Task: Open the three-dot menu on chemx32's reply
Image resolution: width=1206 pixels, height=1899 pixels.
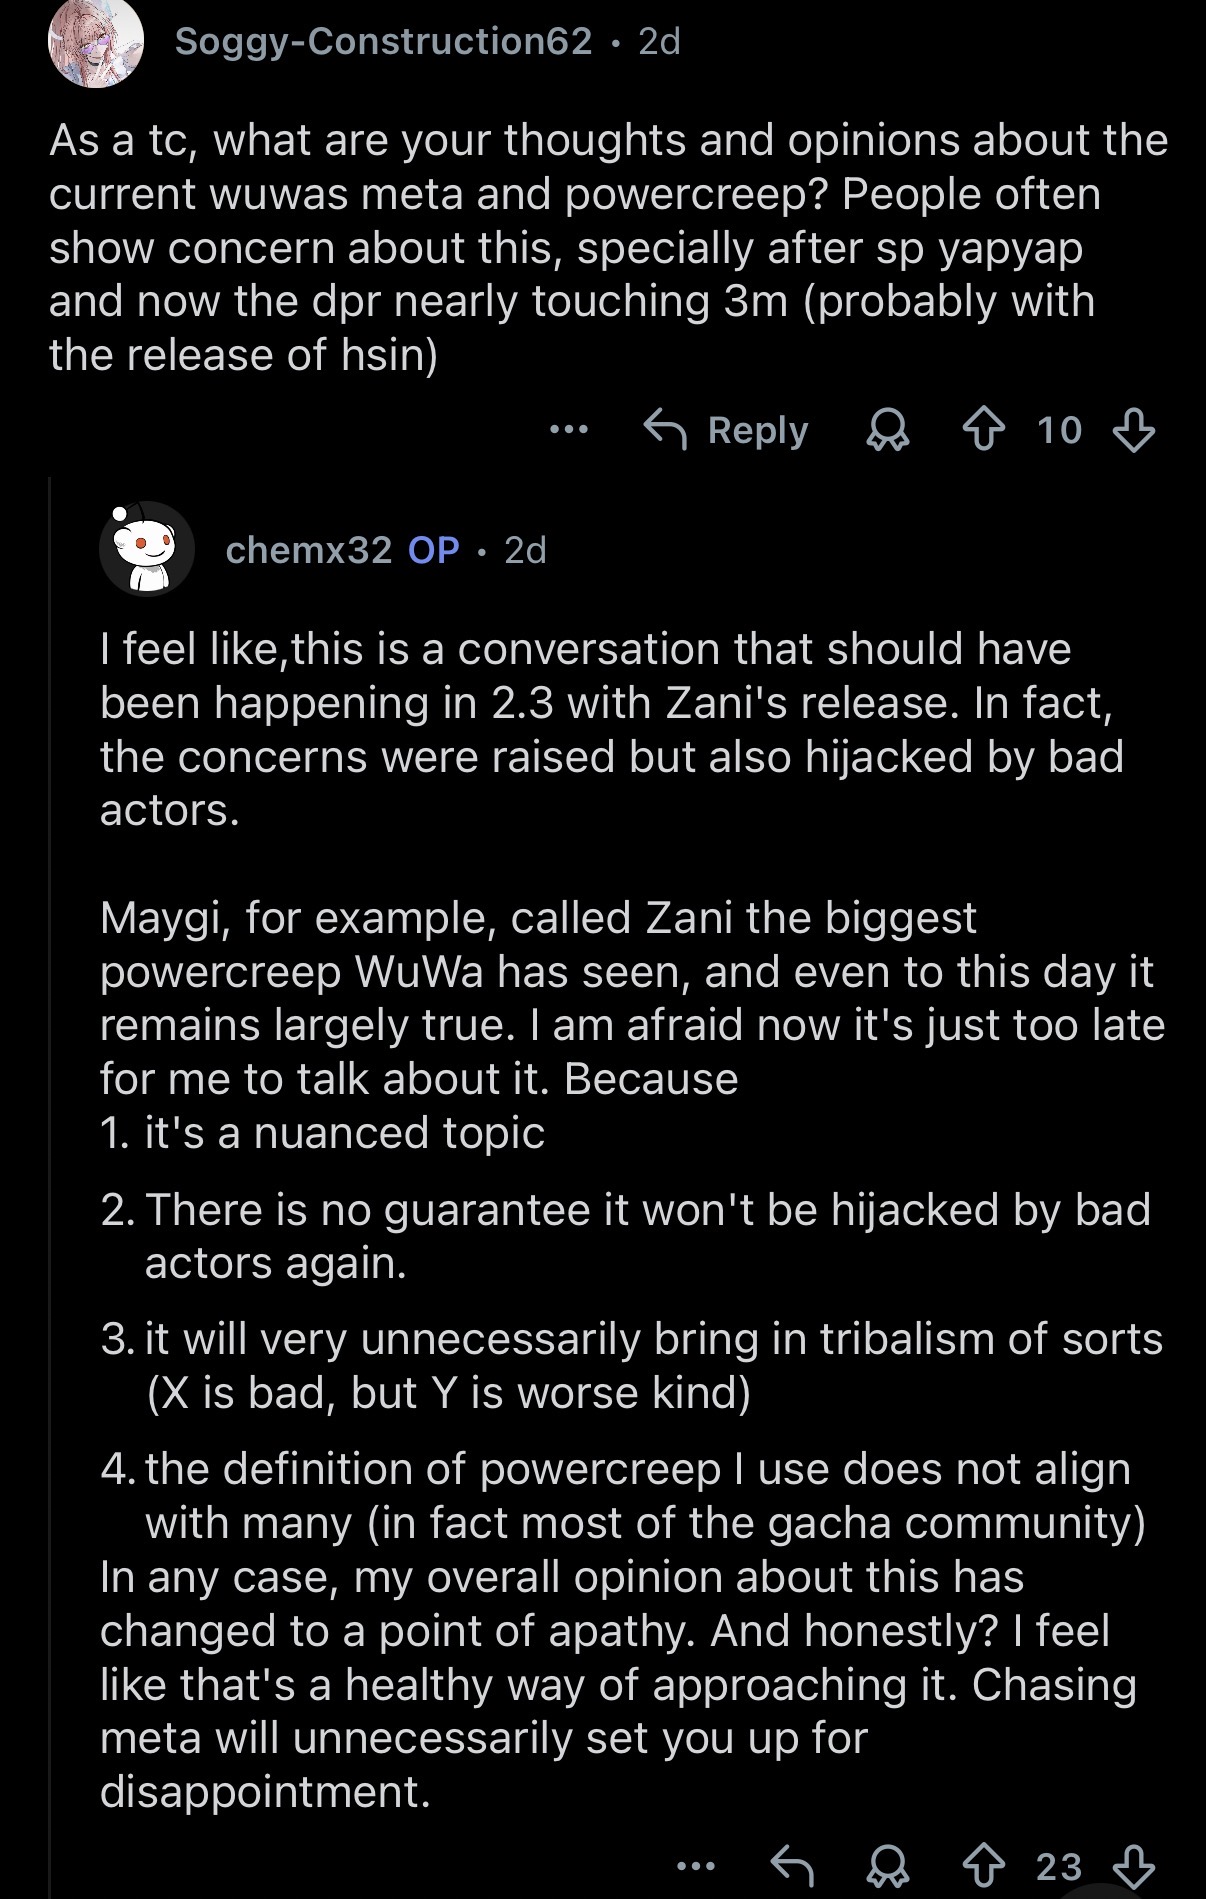Action: click(x=696, y=1866)
